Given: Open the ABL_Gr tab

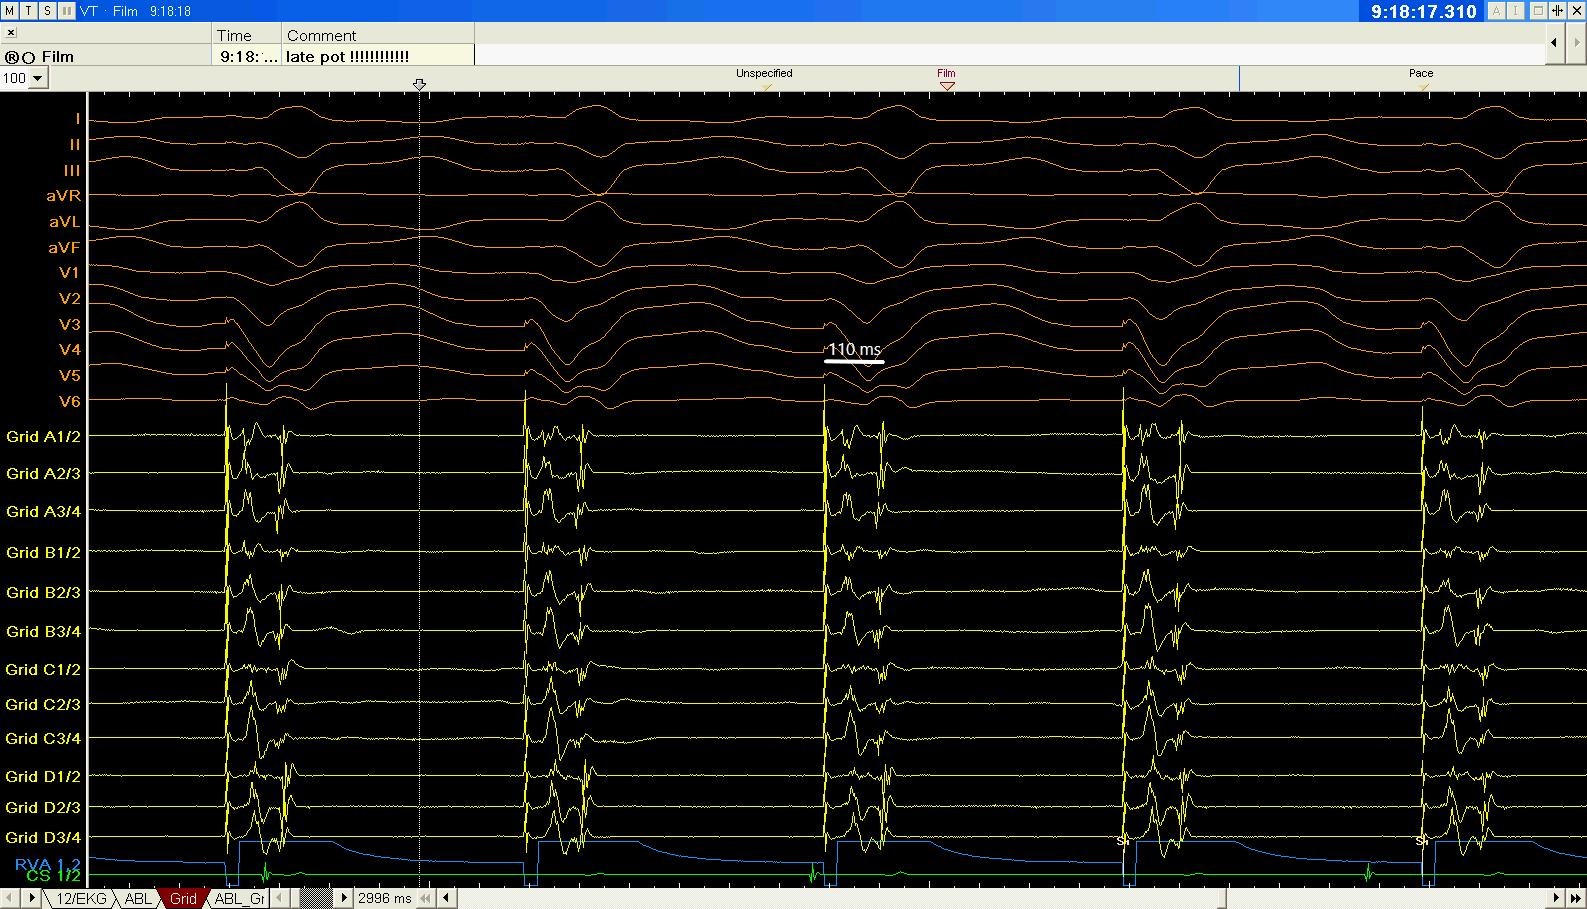Looking at the screenshot, I should click(239, 898).
